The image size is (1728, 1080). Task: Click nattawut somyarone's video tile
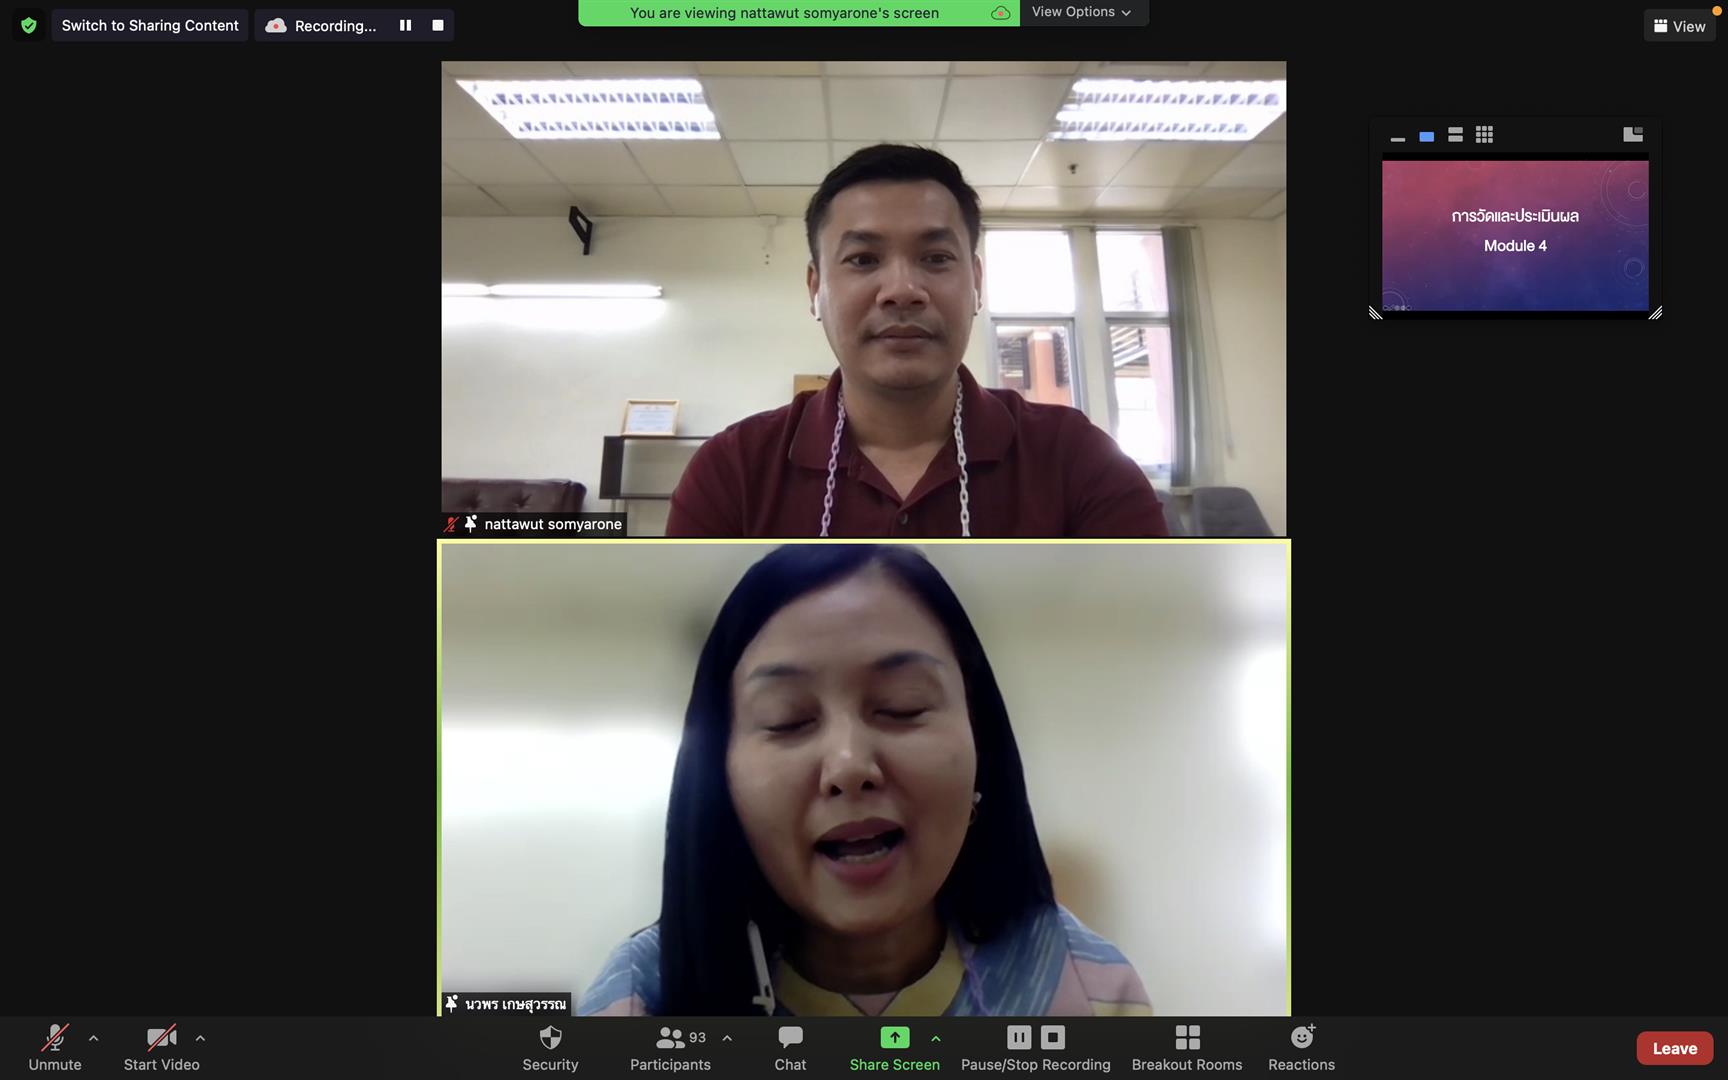pos(864,298)
